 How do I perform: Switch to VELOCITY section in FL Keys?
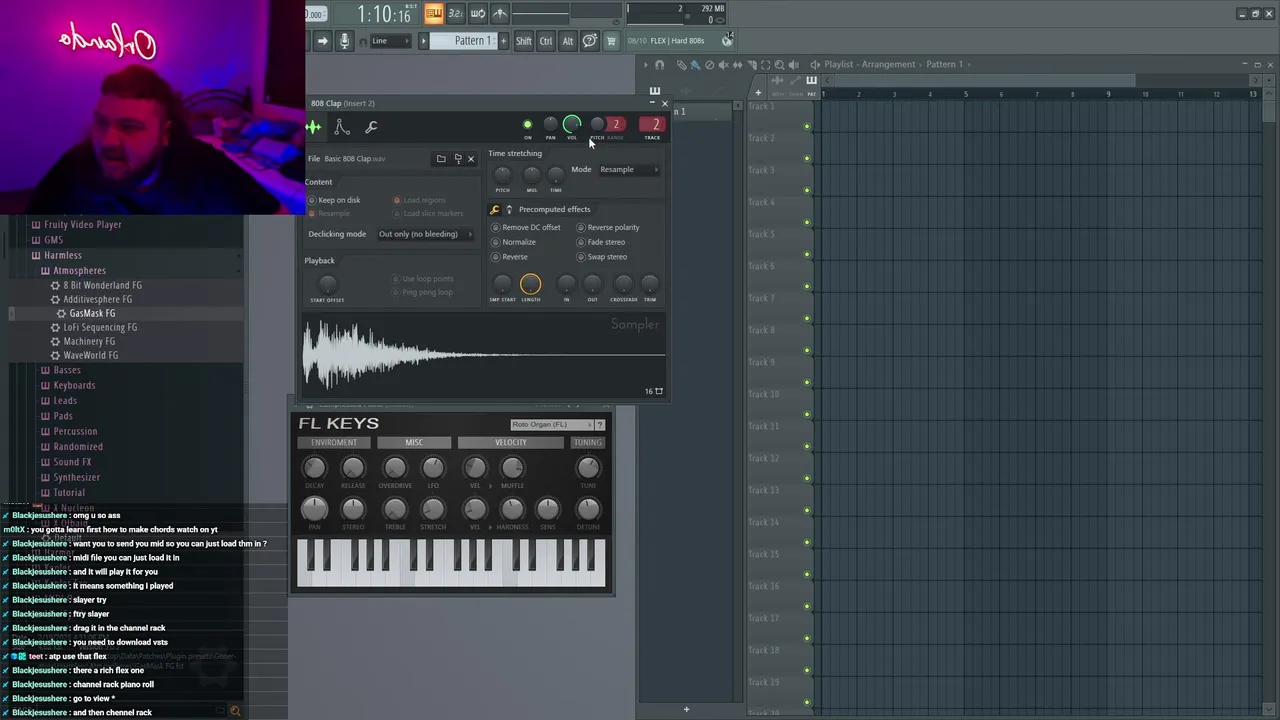(510, 442)
